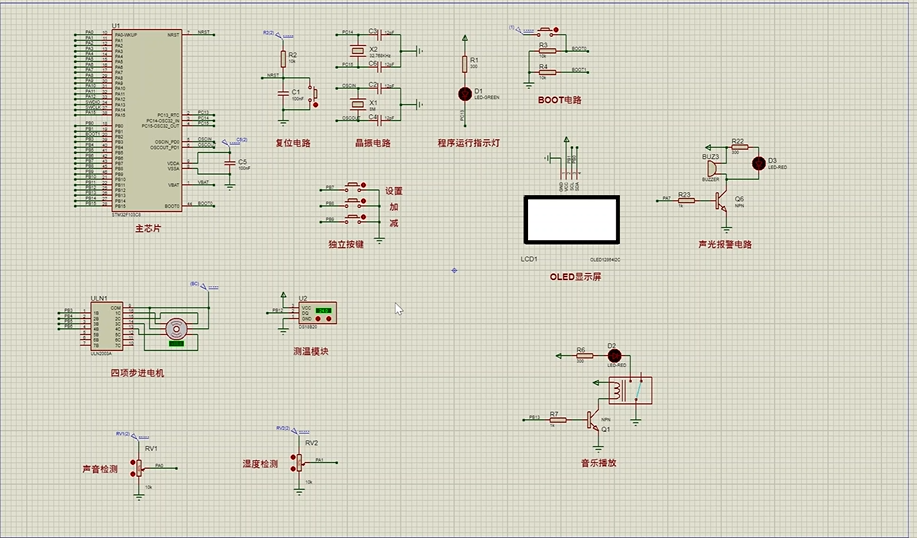This screenshot has width=917, height=538.
Task: Click the Q6 NPN transistor
Action: click(721, 199)
